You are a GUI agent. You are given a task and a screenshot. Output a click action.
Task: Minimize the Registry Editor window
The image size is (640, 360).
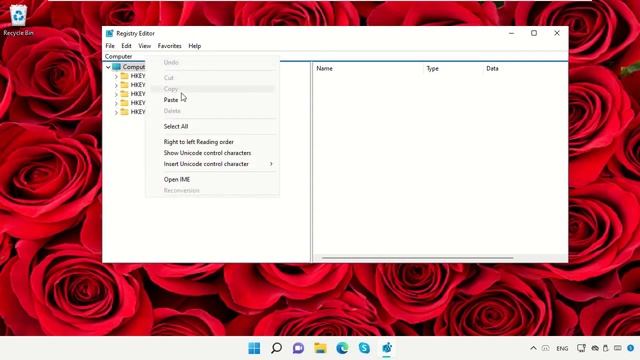tap(511, 33)
